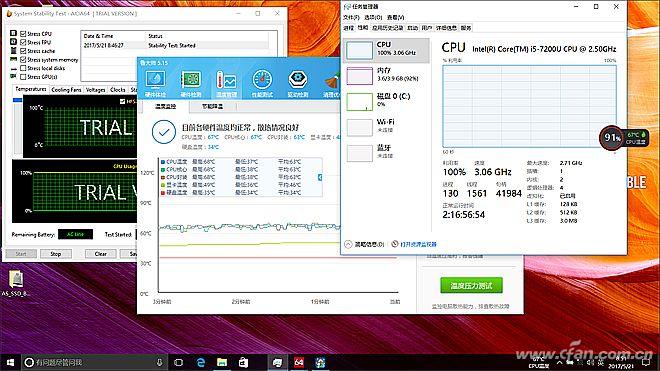Image resolution: width=660 pixels, height=371 pixels.
Task: Open temperature management thermometer icon in Lu Master
Action: tap(226, 83)
